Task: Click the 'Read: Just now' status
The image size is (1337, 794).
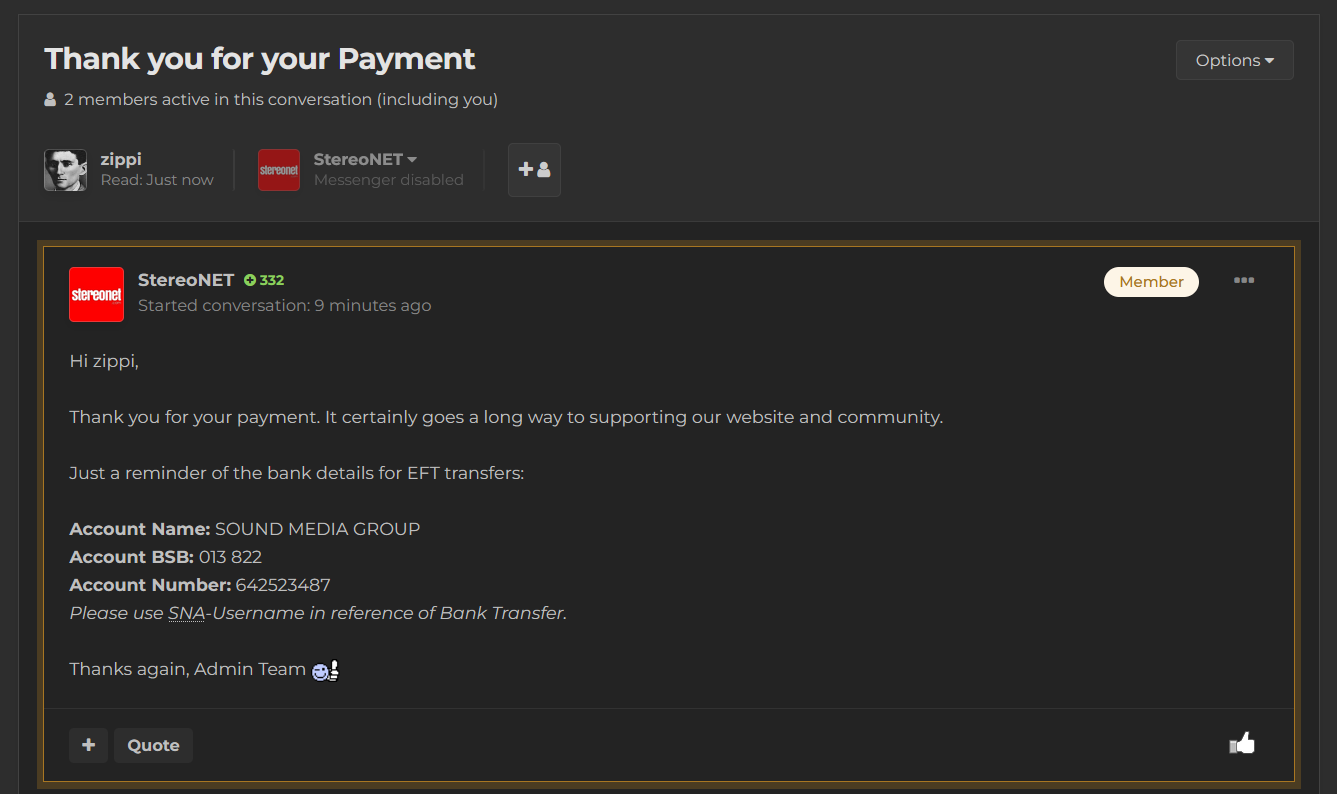Action: click(157, 180)
